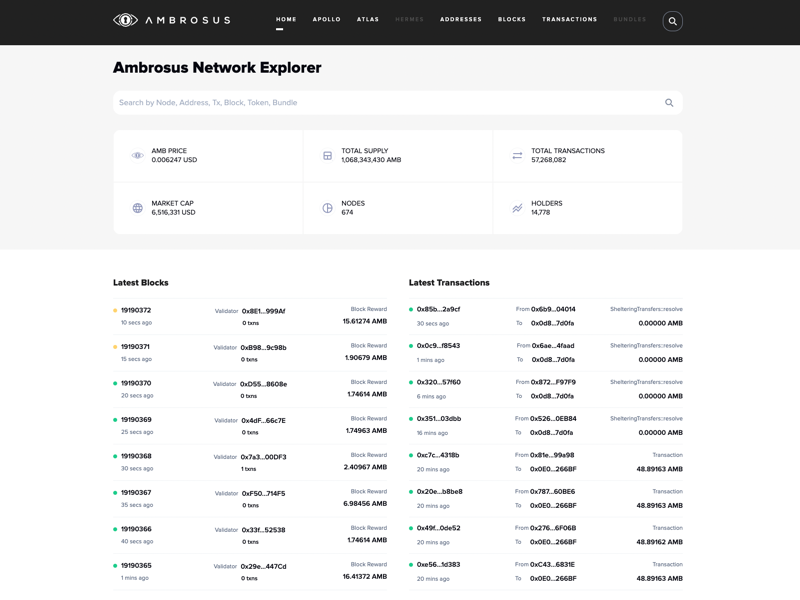The width and height of the screenshot is (800, 600).
Task: Click magnifier icon inside search field
Action: [669, 103]
